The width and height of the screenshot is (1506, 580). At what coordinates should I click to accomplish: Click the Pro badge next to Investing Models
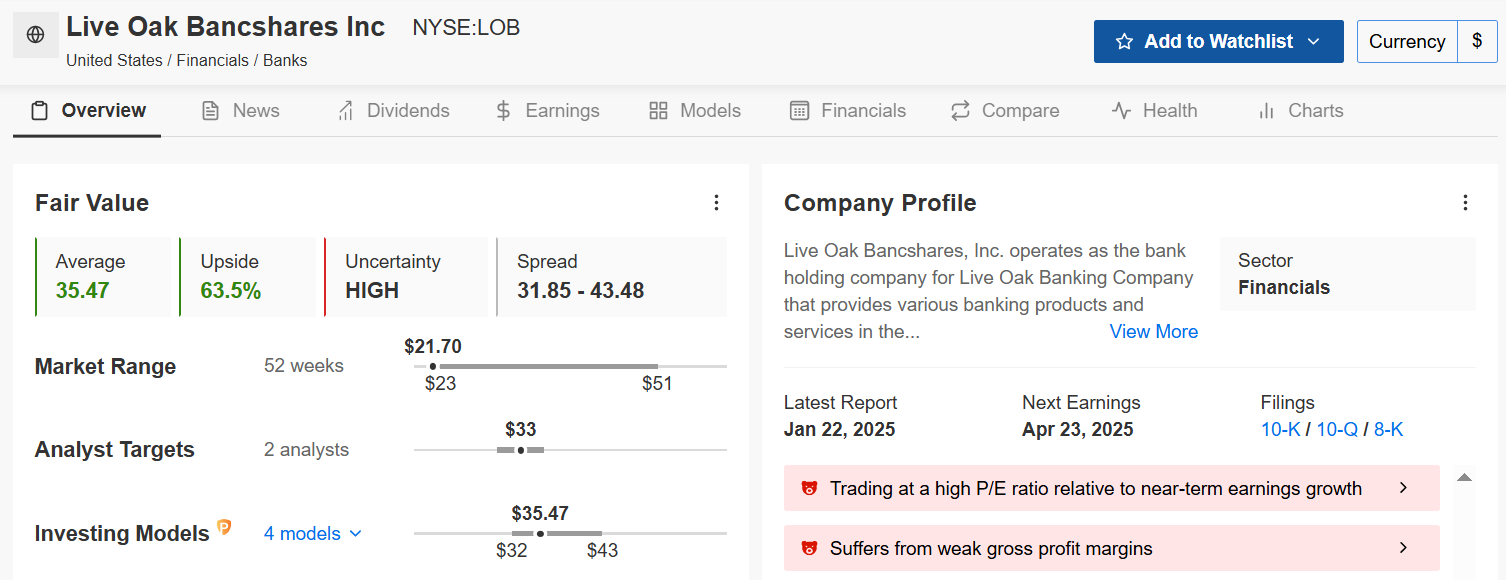224,527
